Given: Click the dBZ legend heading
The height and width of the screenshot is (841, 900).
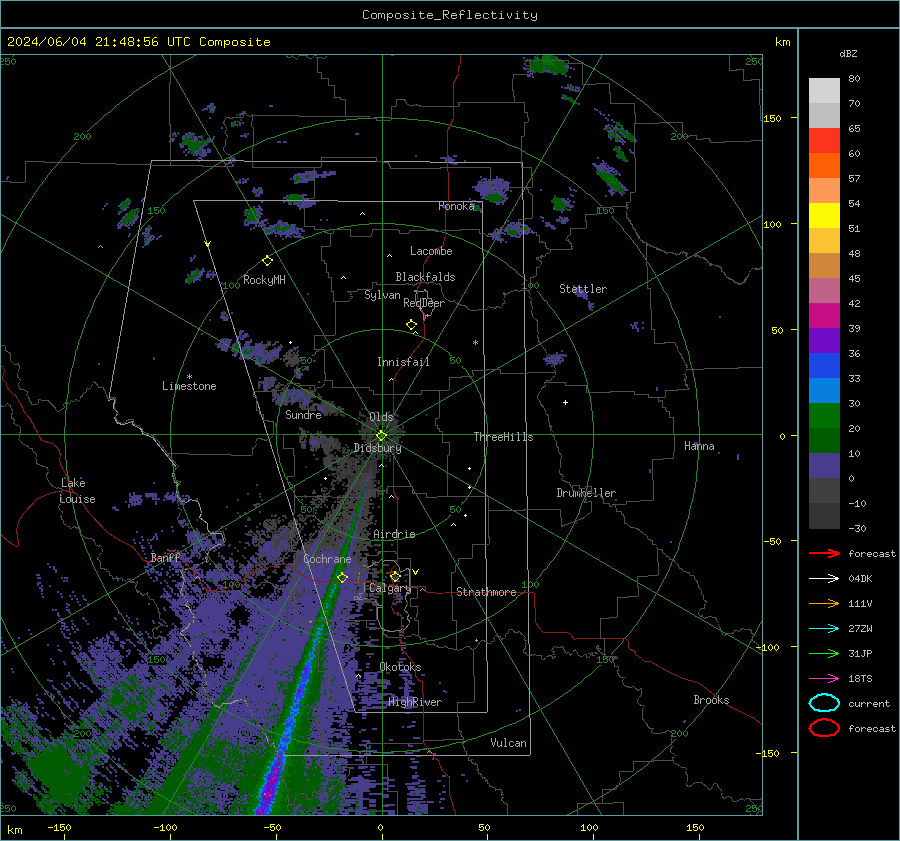Looking at the screenshot, I should pyautogui.click(x=848, y=53).
